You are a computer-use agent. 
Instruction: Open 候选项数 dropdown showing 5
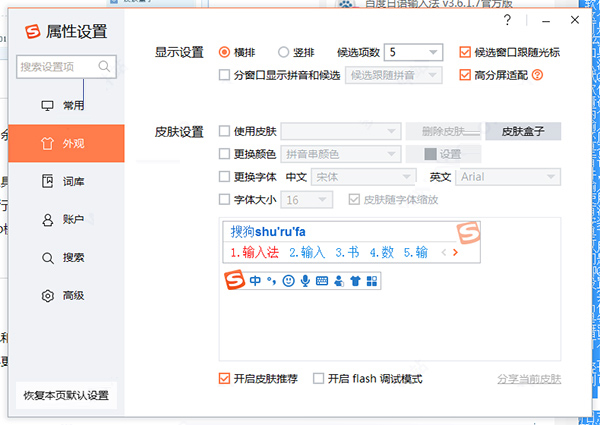point(413,52)
